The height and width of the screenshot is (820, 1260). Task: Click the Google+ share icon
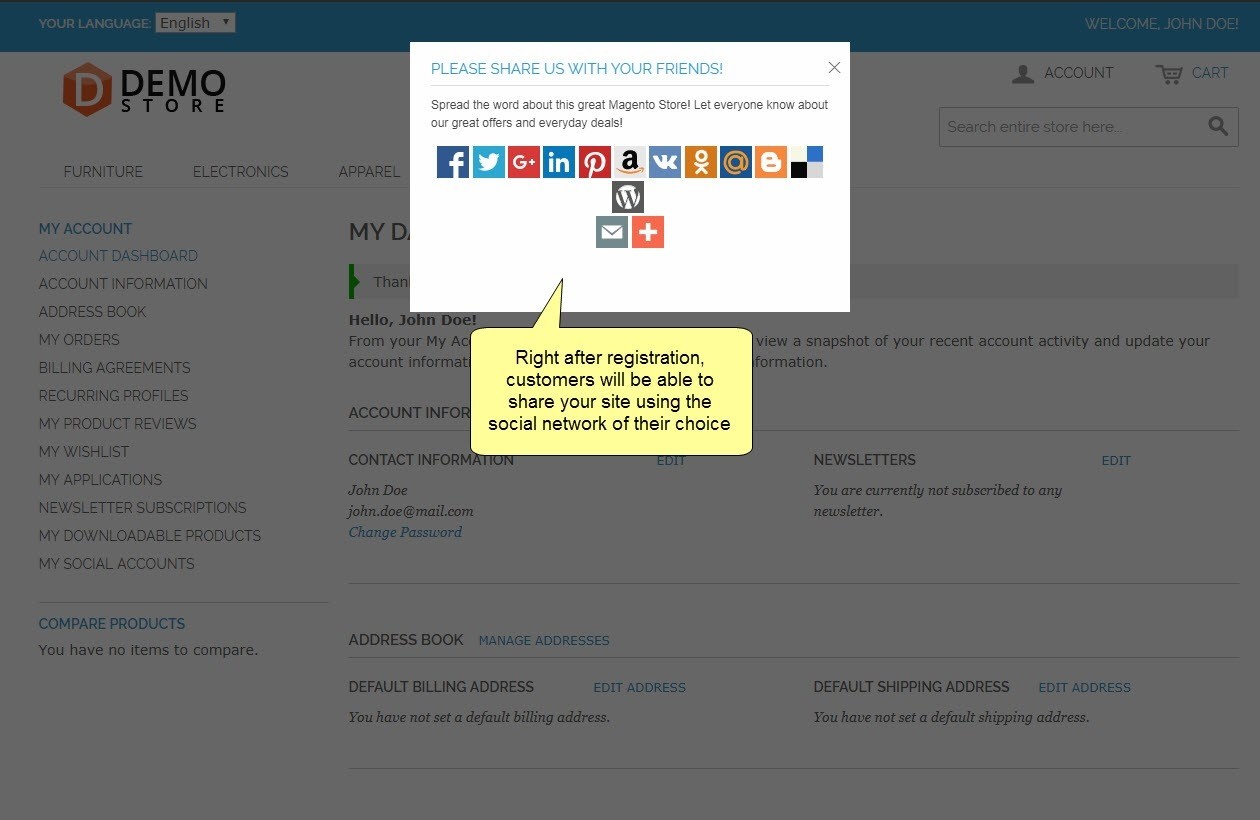click(x=524, y=162)
